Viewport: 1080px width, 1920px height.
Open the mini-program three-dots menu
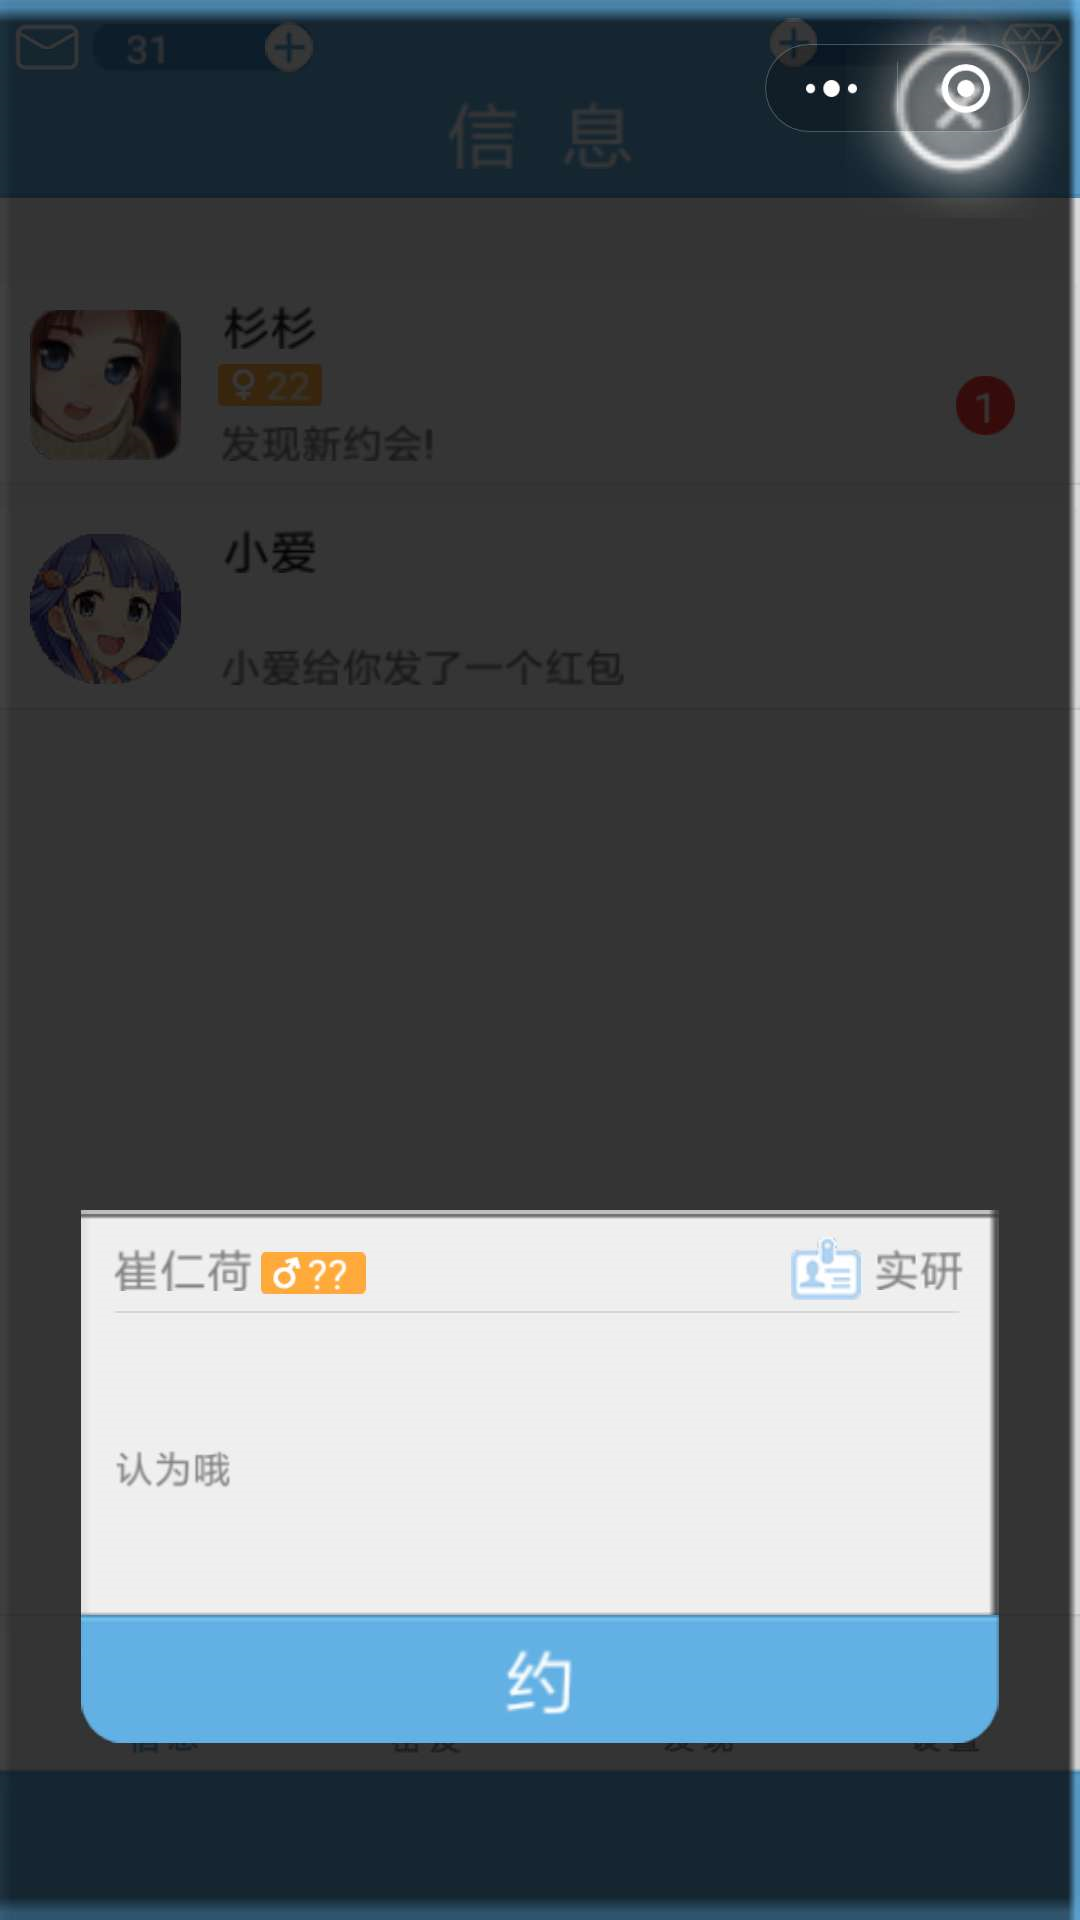(831, 88)
